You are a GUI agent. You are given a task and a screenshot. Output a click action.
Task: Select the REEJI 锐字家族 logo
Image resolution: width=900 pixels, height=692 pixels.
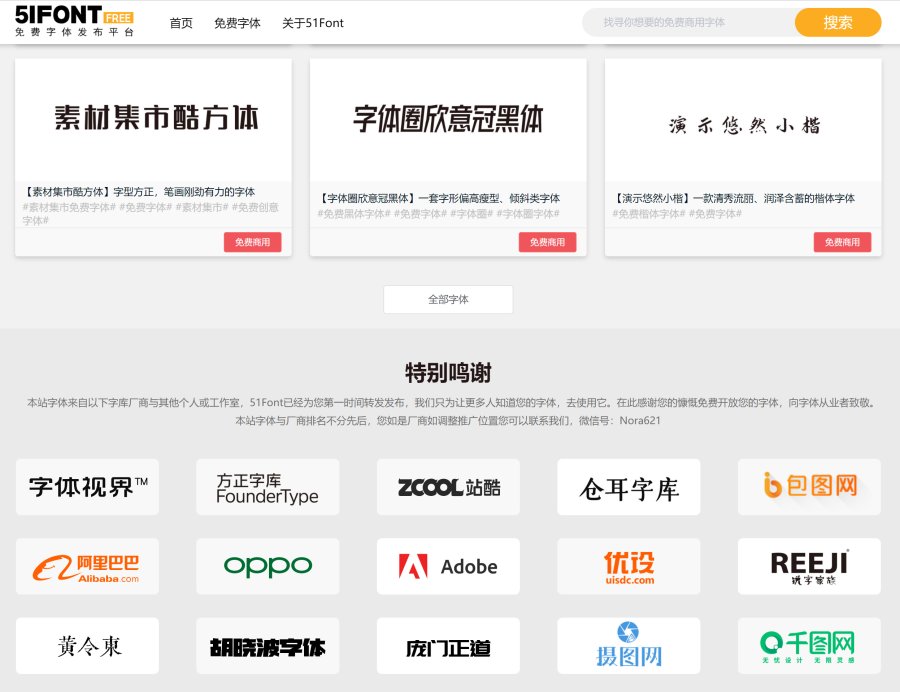click(x=809, y=567)
